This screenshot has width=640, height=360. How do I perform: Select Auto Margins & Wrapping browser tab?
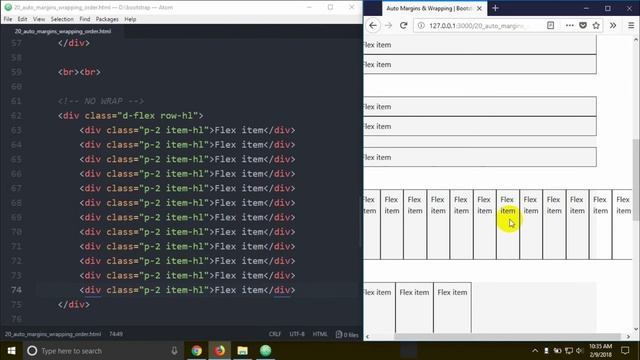coord(434,8)
